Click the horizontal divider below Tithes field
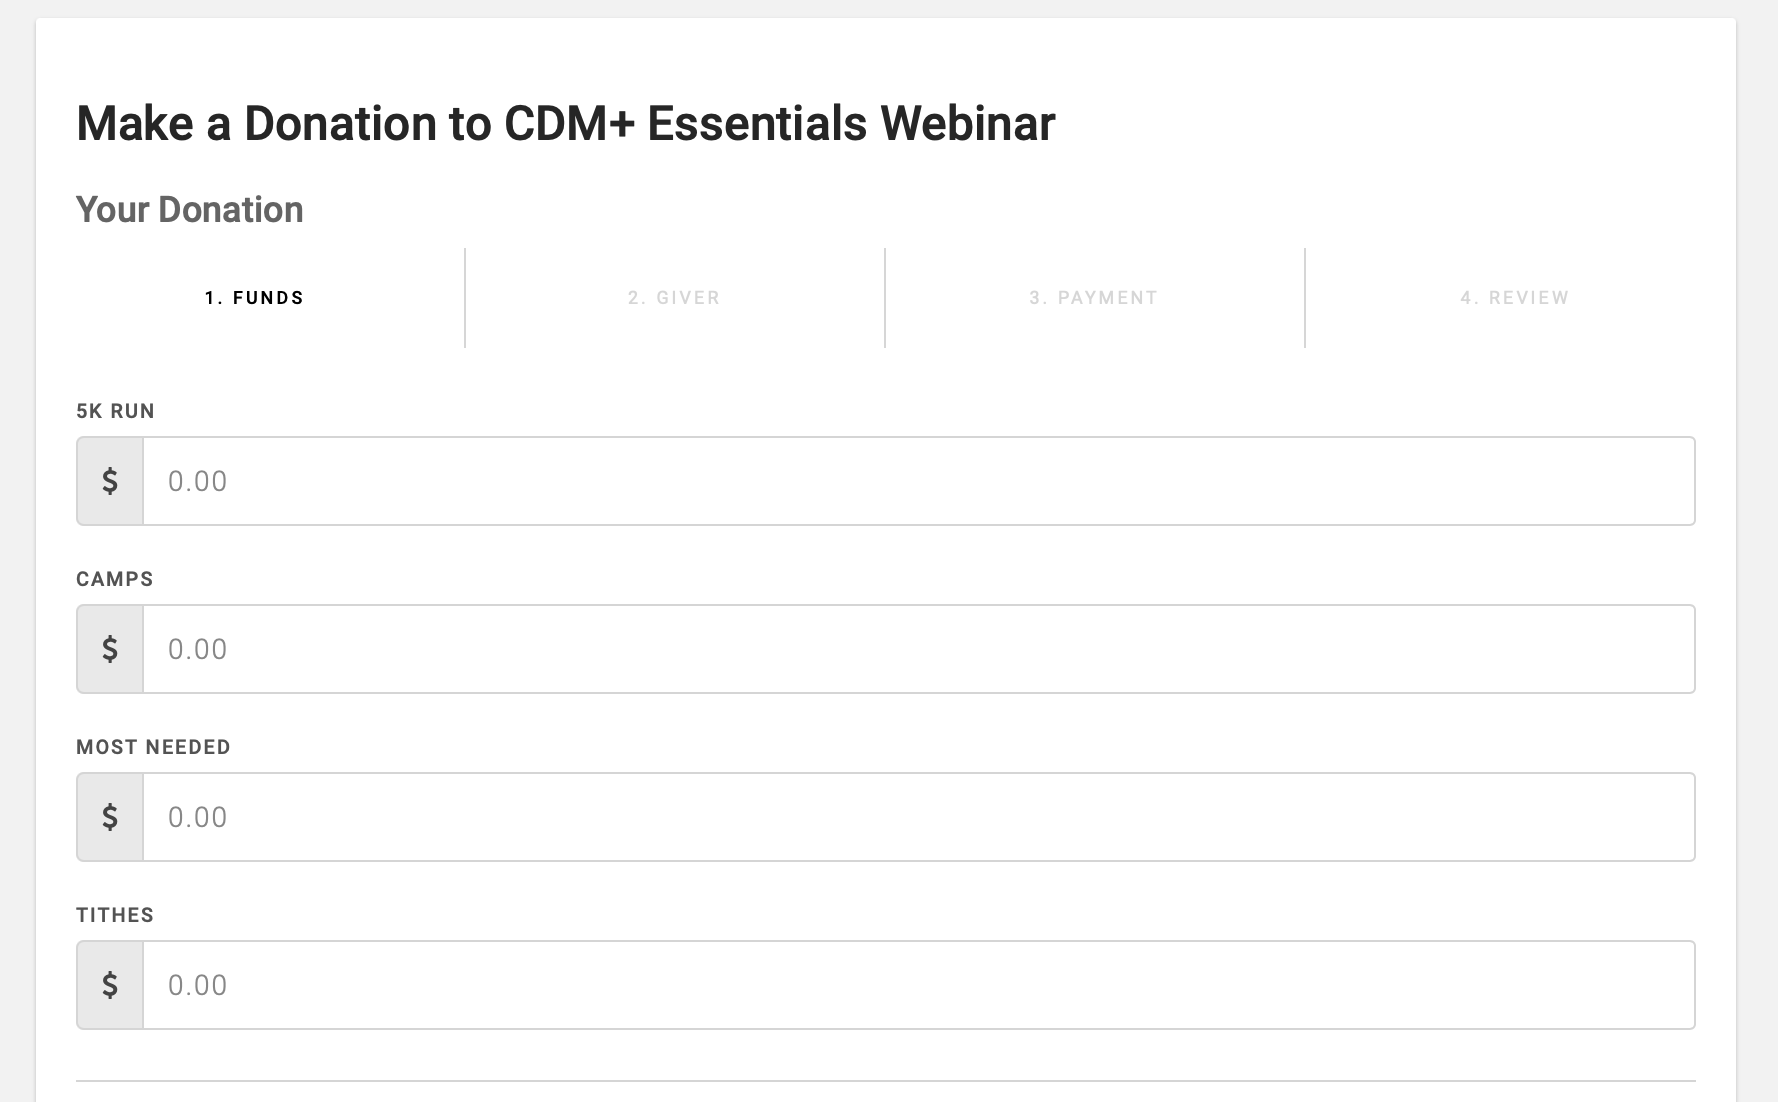1778x1102 pixels. [885, 1081]
